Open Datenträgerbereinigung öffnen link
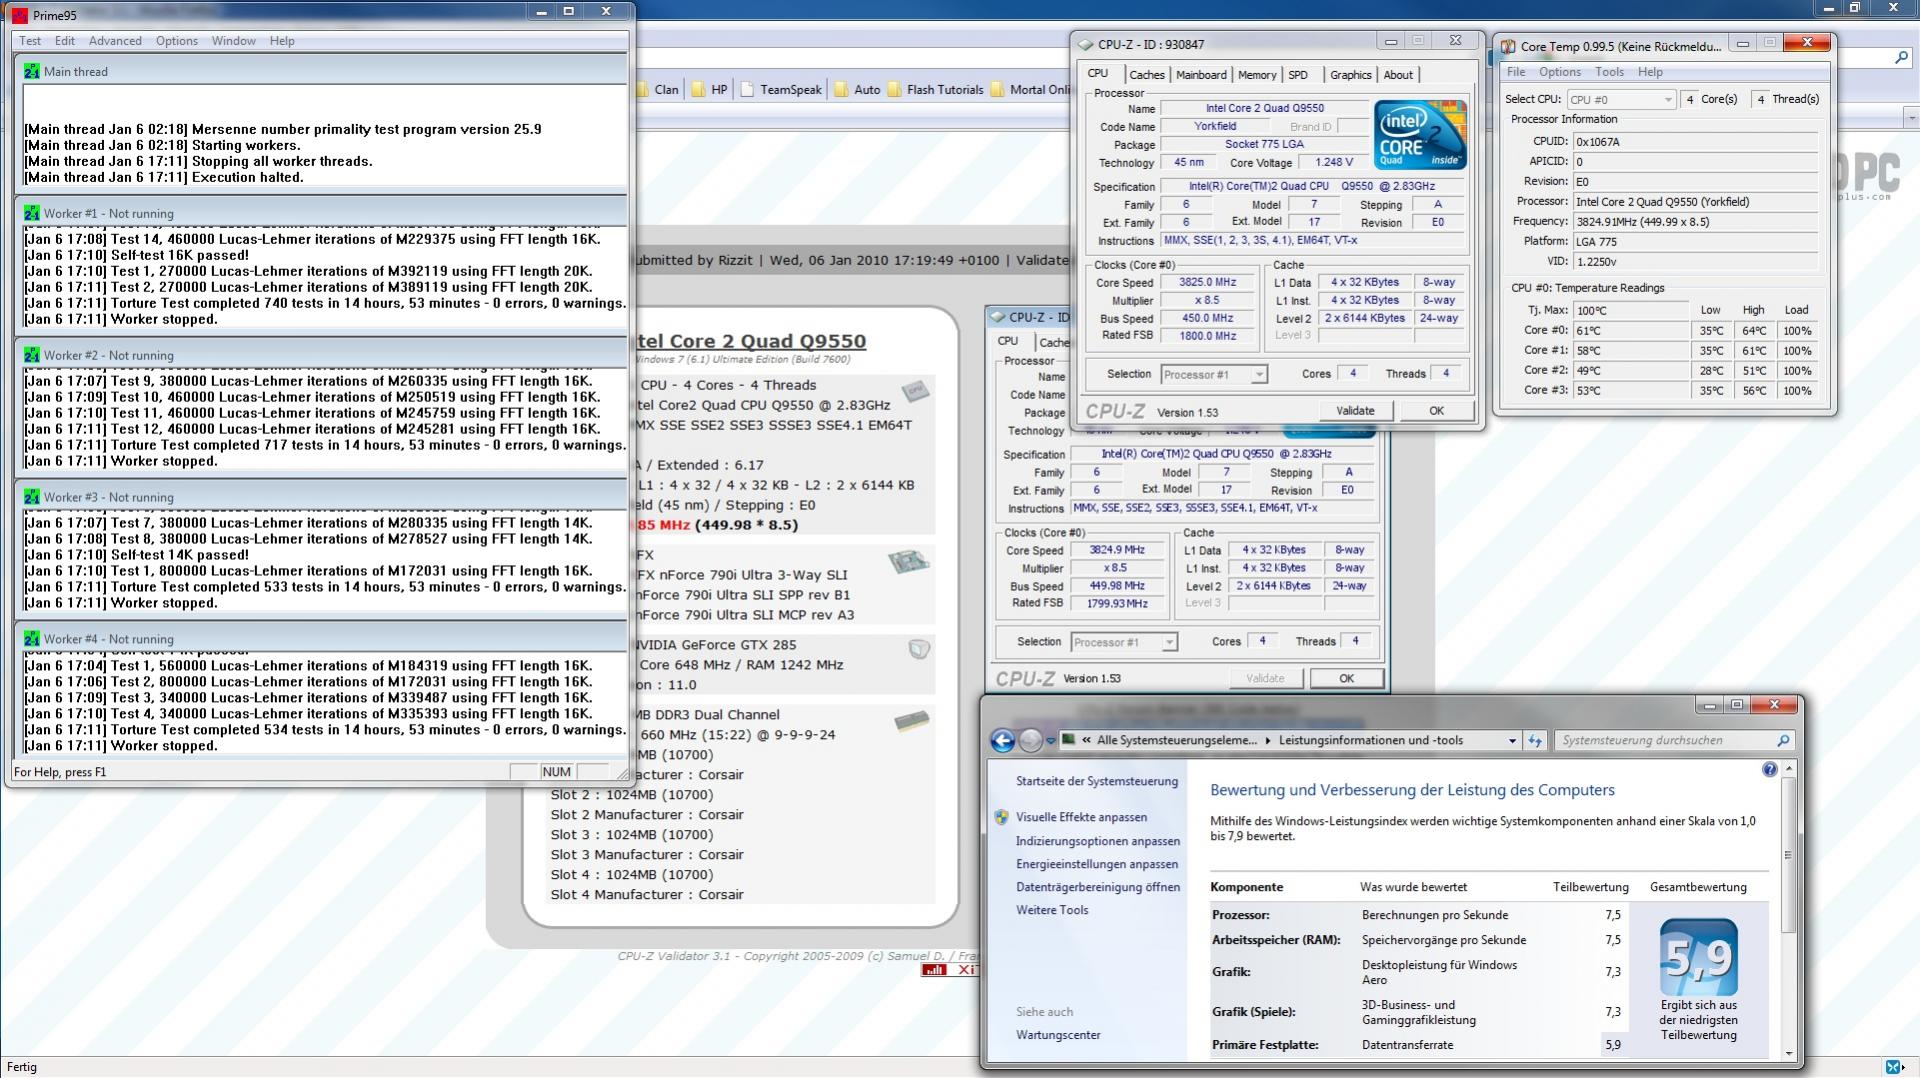The width and height of the screenshot is (1920, 1078). tap(1098, 887)
